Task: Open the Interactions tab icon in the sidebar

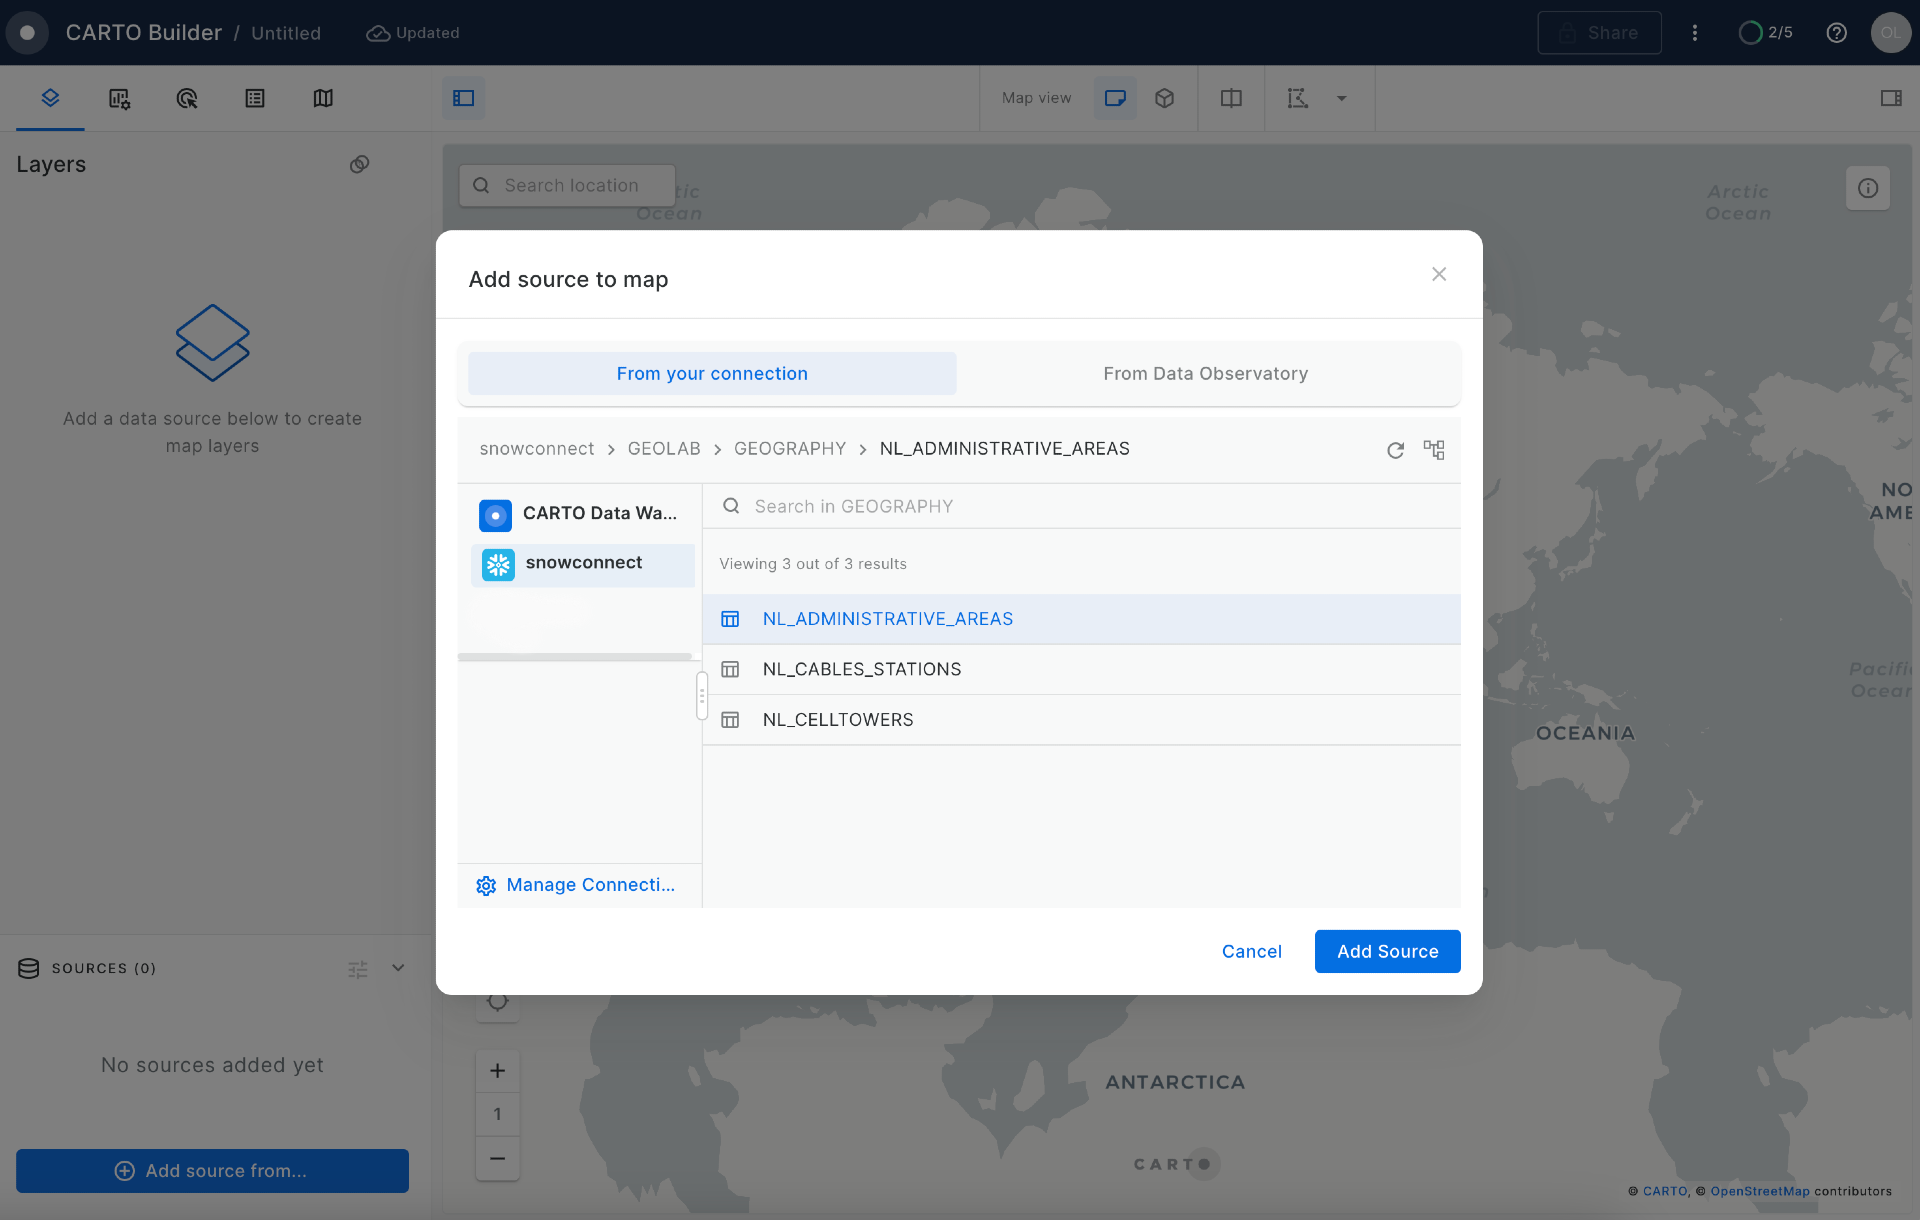Action: (x=187, y=98)
